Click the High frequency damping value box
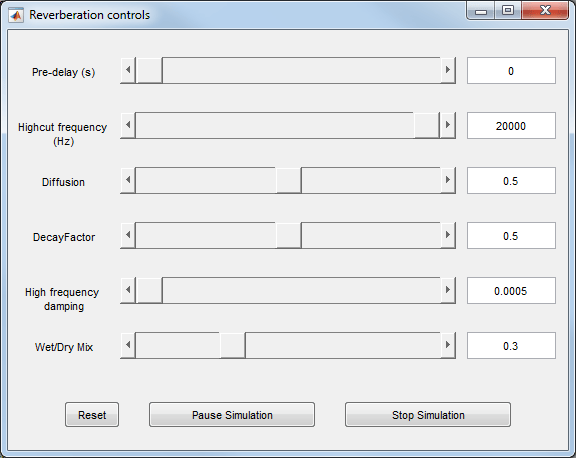This screenshot has height=458, width=576. (511, 291)
